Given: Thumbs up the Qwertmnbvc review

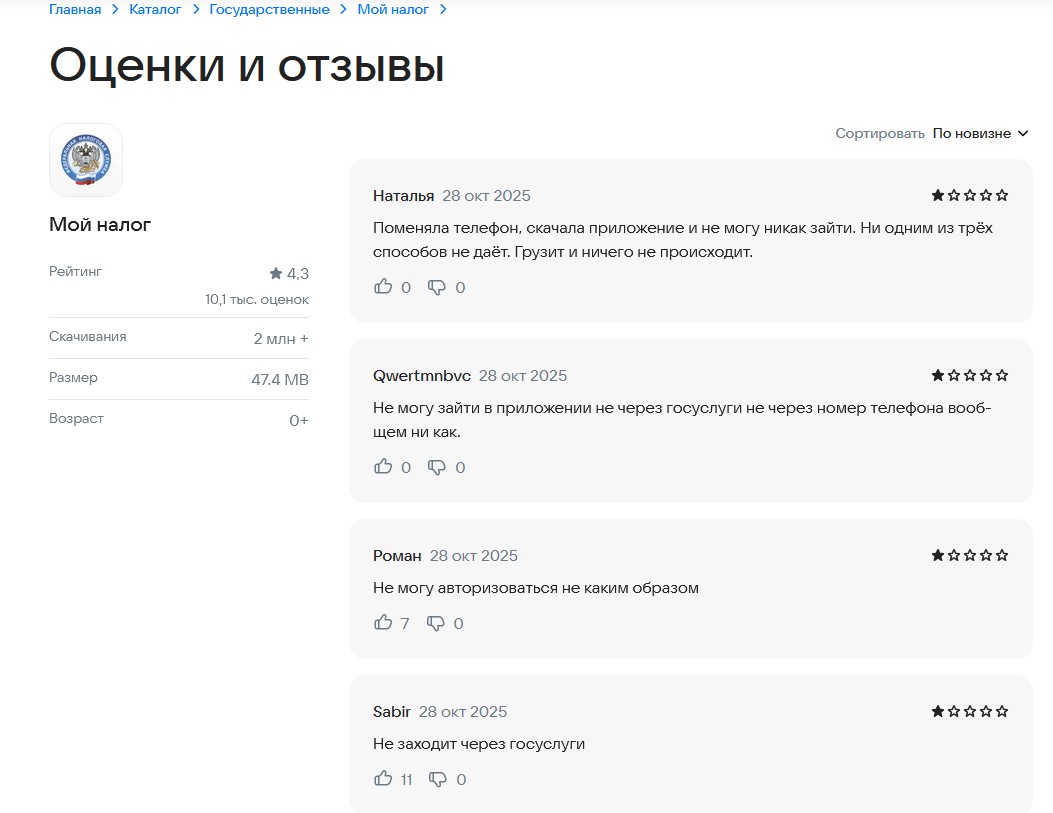Looking at the screenshot, I should click(x=383, y=467).
